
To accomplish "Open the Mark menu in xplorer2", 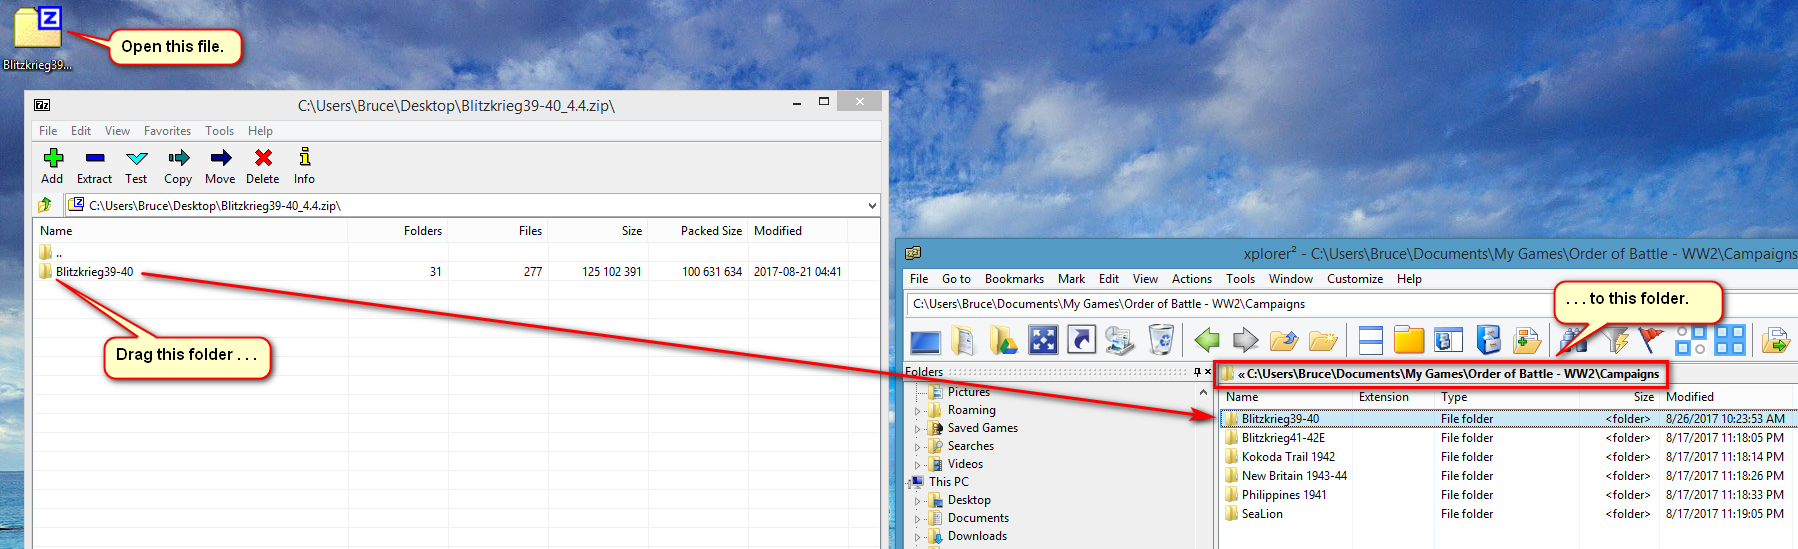I will coord(1071,279).
